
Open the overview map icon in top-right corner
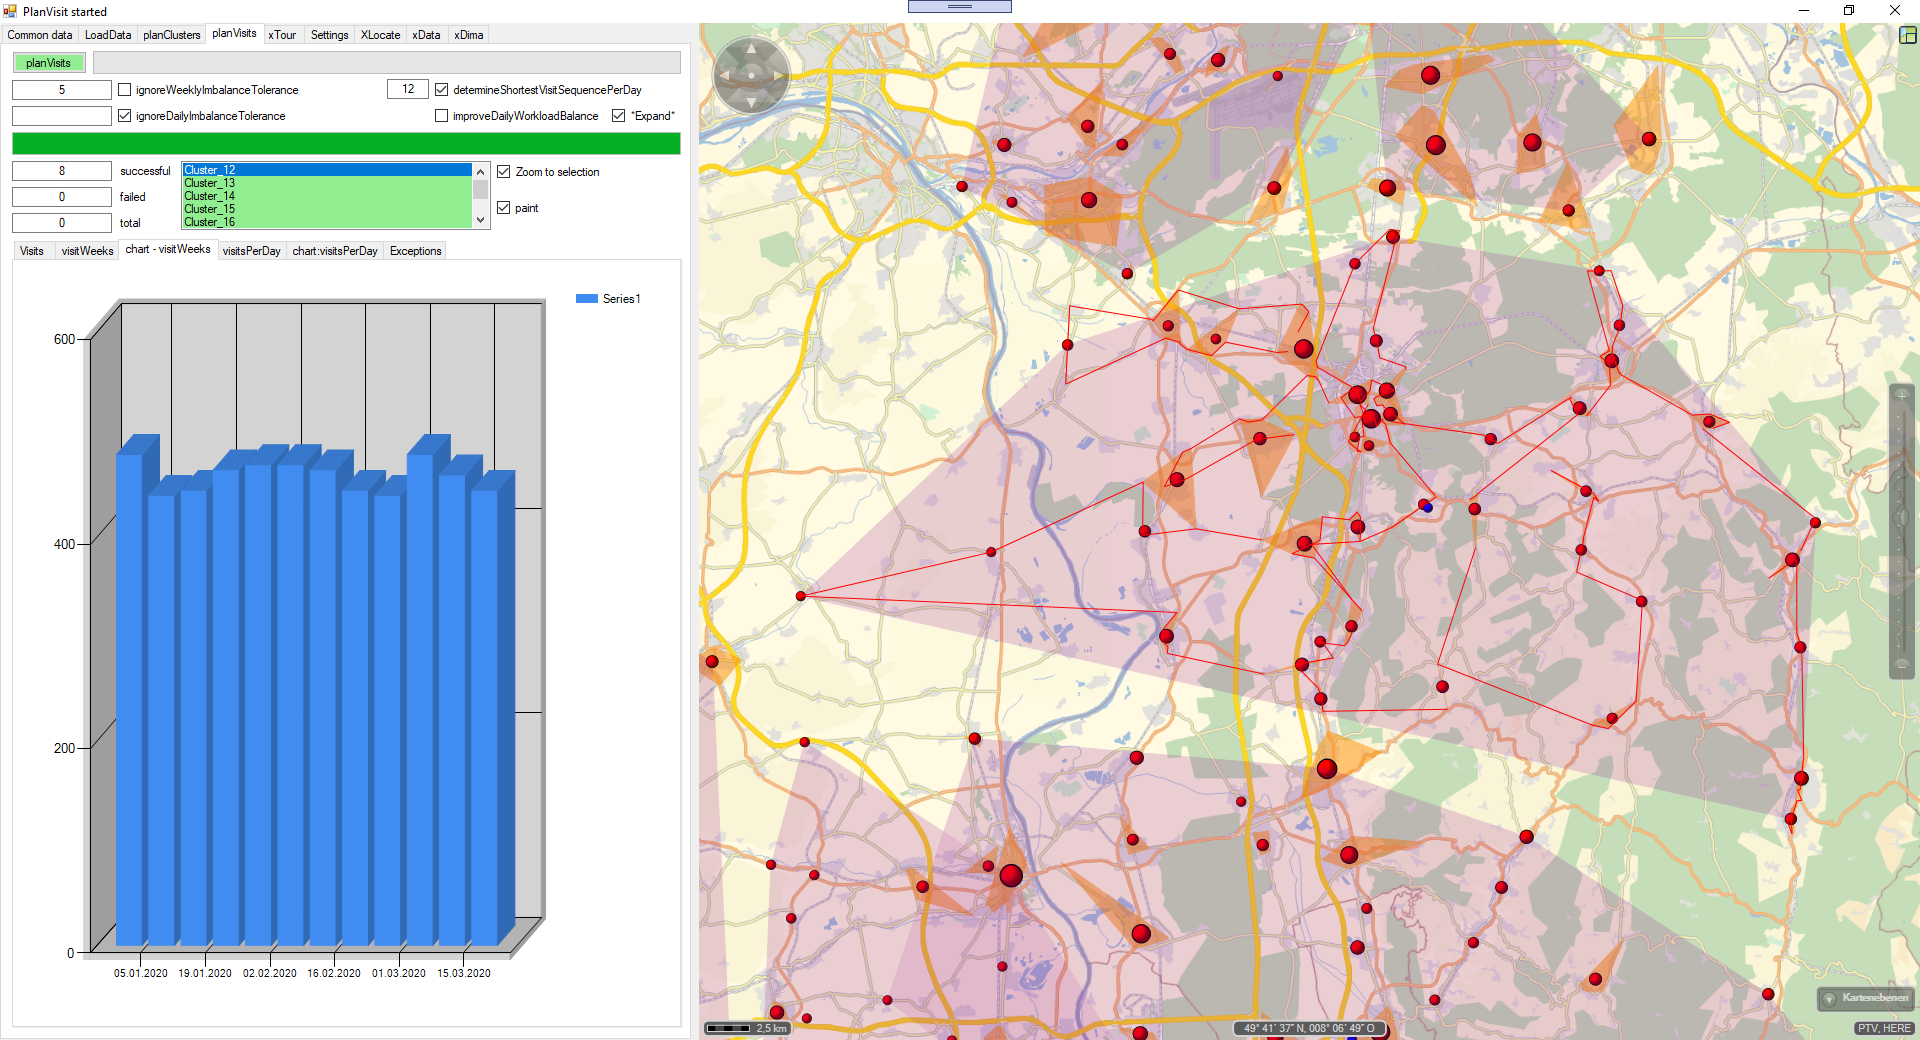(1907, 35)
